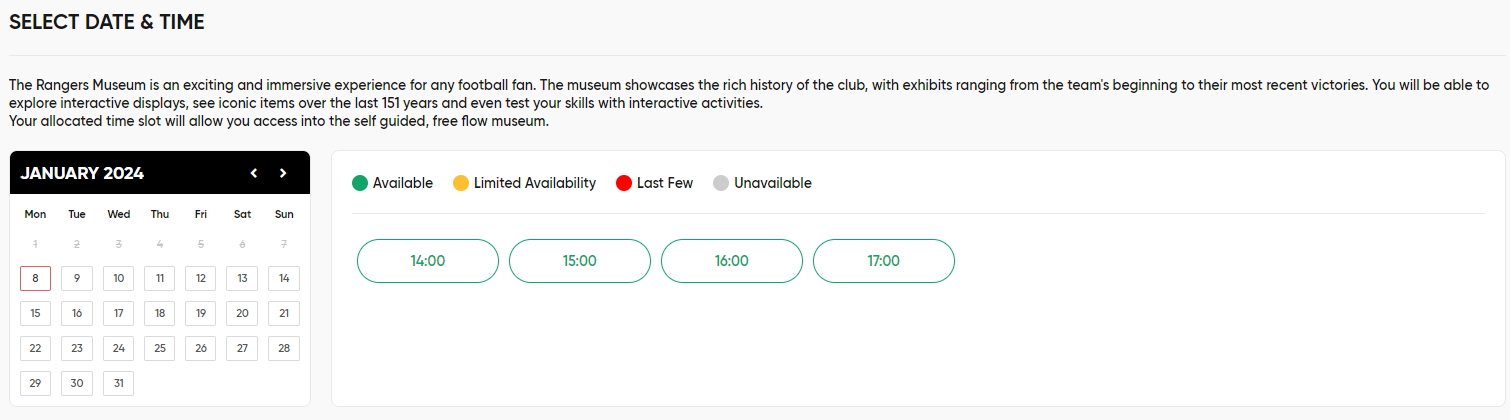
Task: Click the red Last Few dot
Action: 624,183
